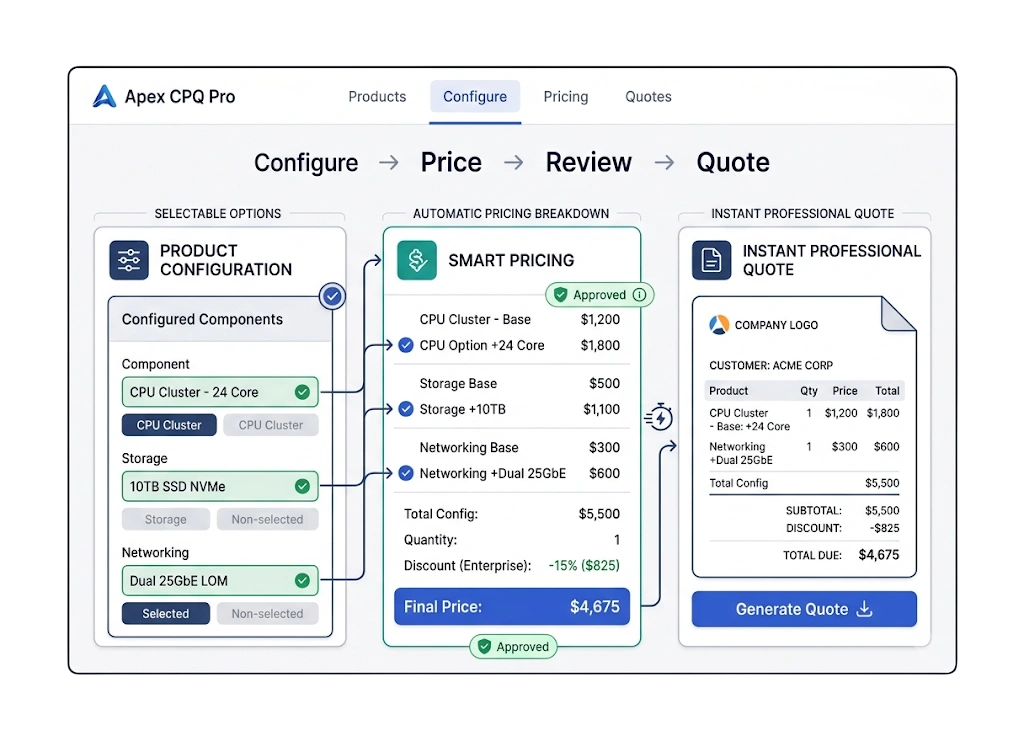Screen dimensions: 1024x741
Task: Toggle the CPU Option +24 Core checkbox
Action: click(x=406, y=345)
